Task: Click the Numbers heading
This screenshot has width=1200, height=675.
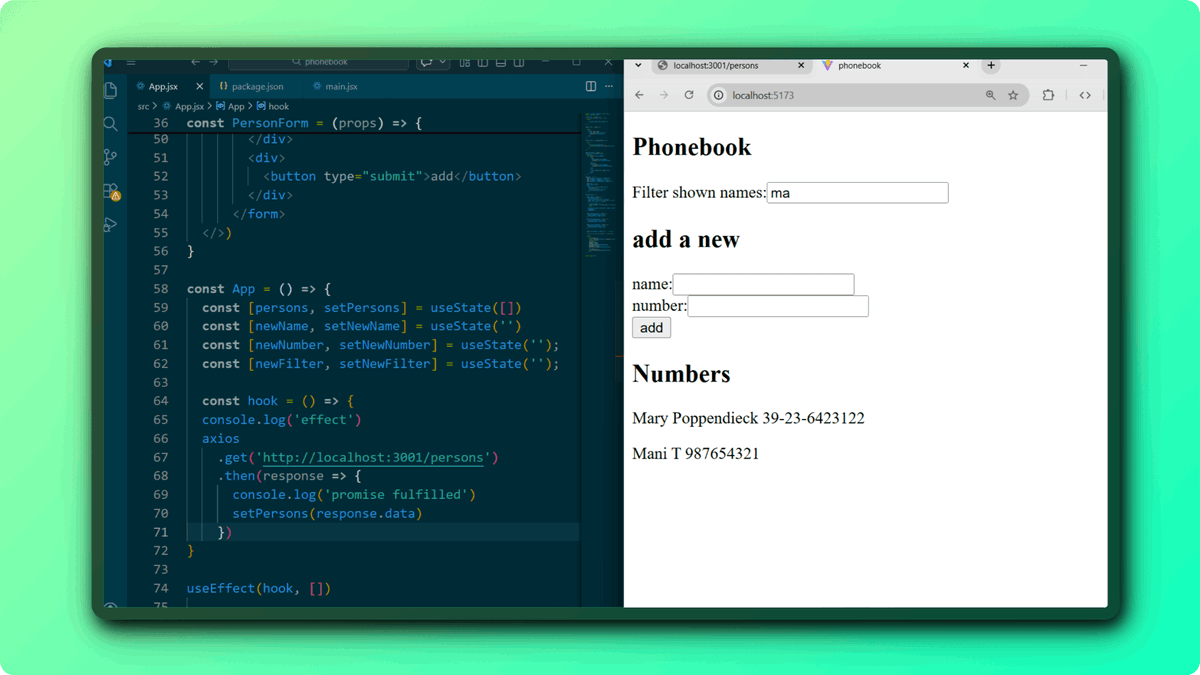Action: [x=681, y=374]
